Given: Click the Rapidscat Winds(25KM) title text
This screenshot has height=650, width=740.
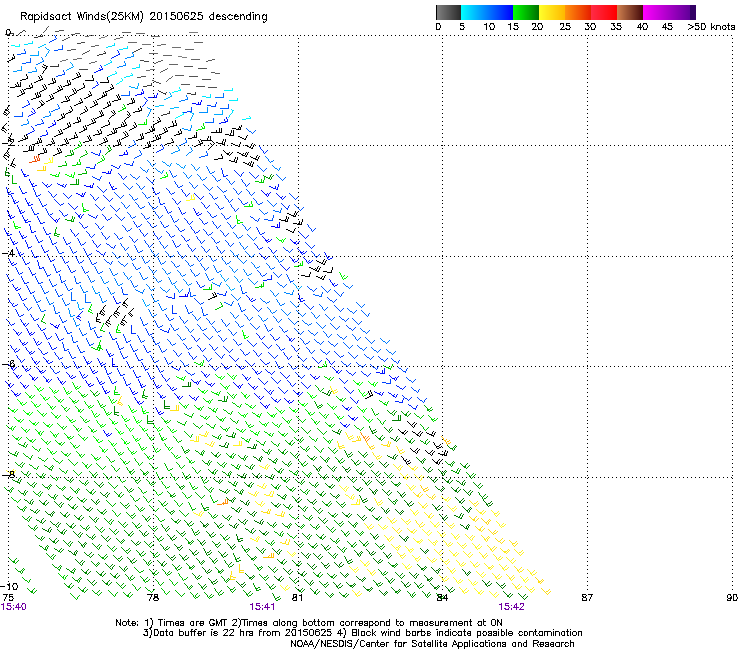Looking at the screenshot, I should pos(81,17).
